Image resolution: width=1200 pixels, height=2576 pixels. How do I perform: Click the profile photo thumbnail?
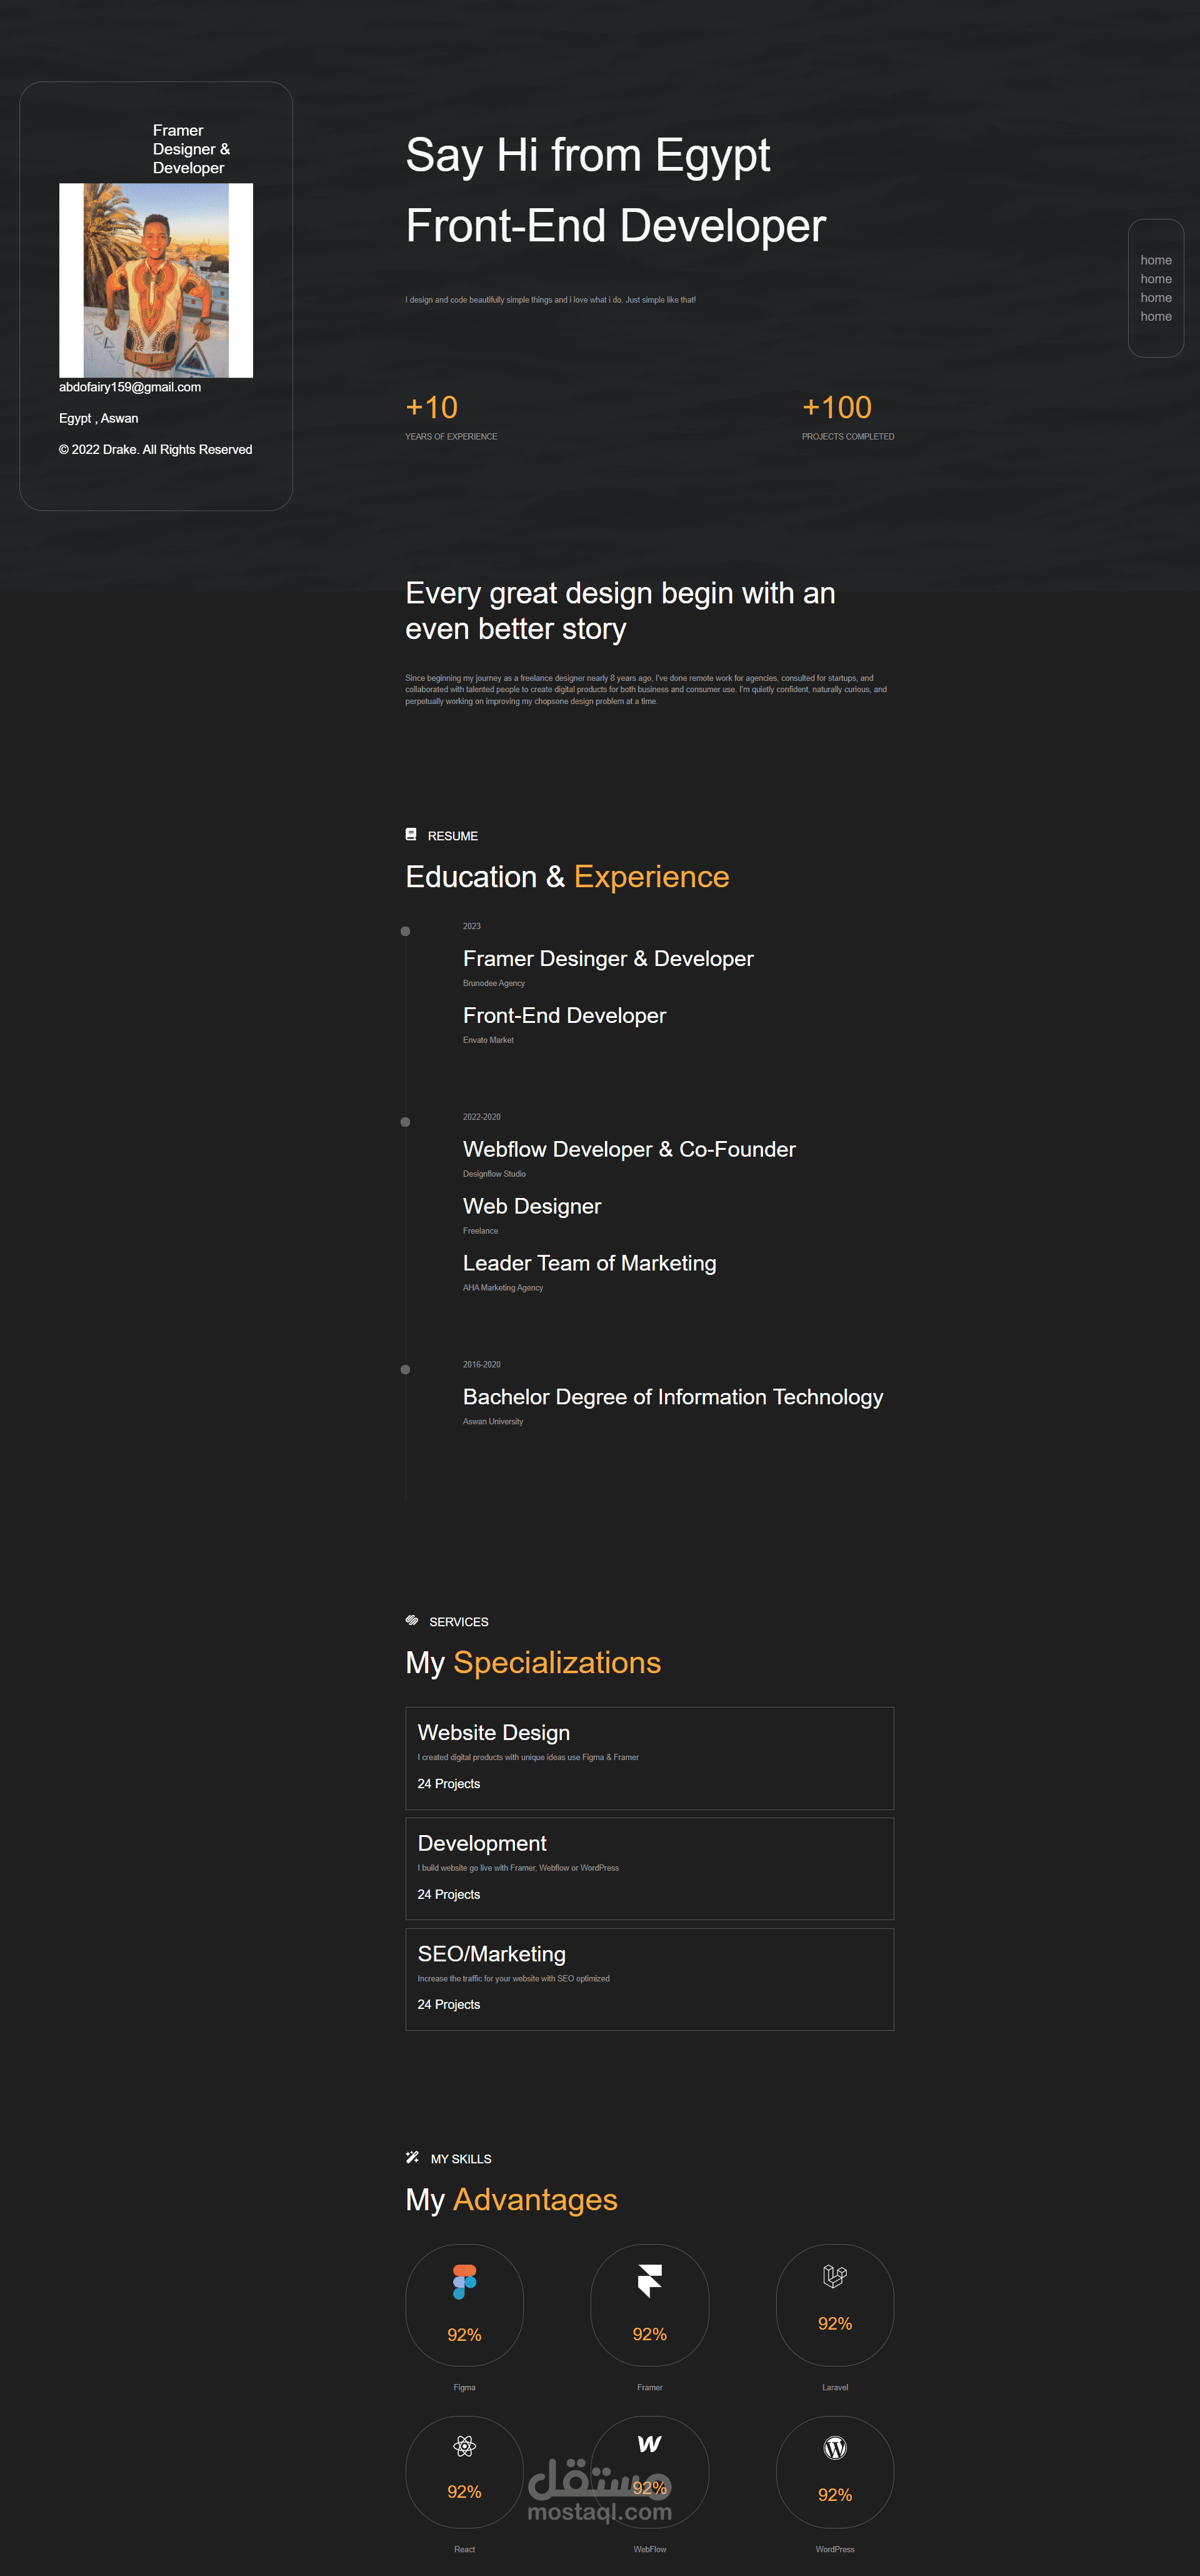[156, 280]
